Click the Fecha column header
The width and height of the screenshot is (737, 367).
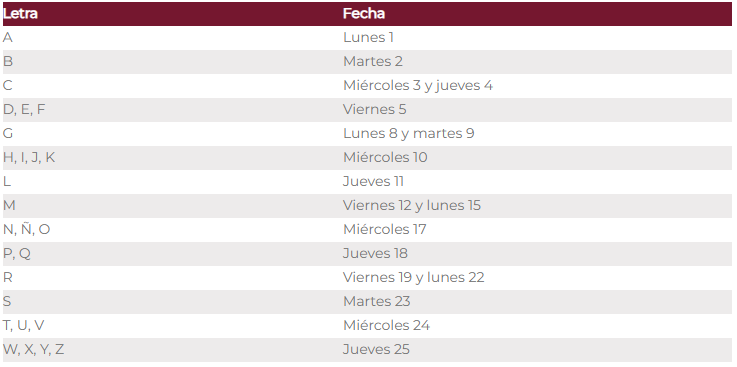pos(364,14)
